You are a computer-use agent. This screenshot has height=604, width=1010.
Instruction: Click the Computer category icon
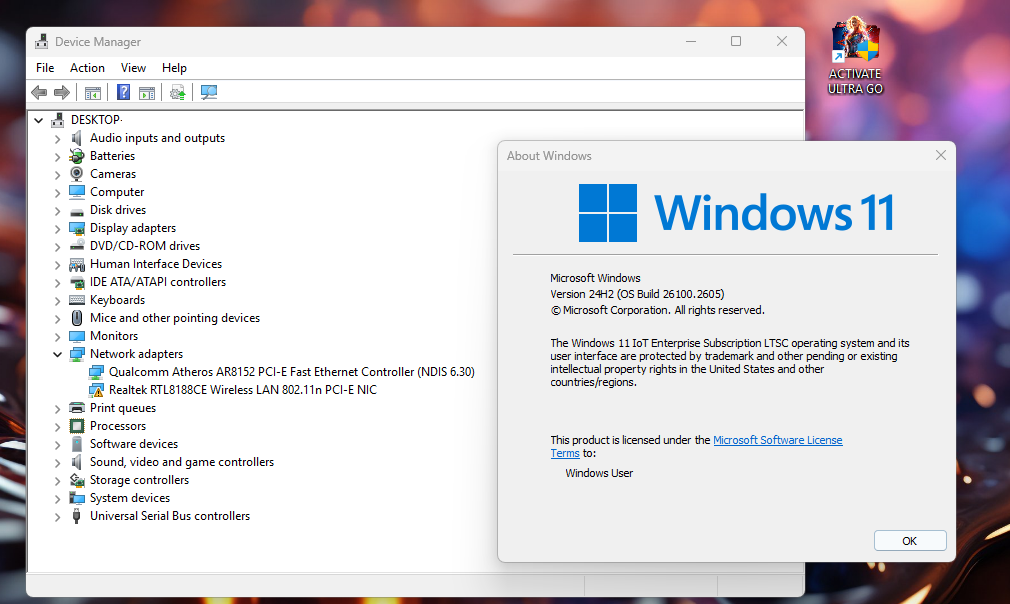(77, 192)
